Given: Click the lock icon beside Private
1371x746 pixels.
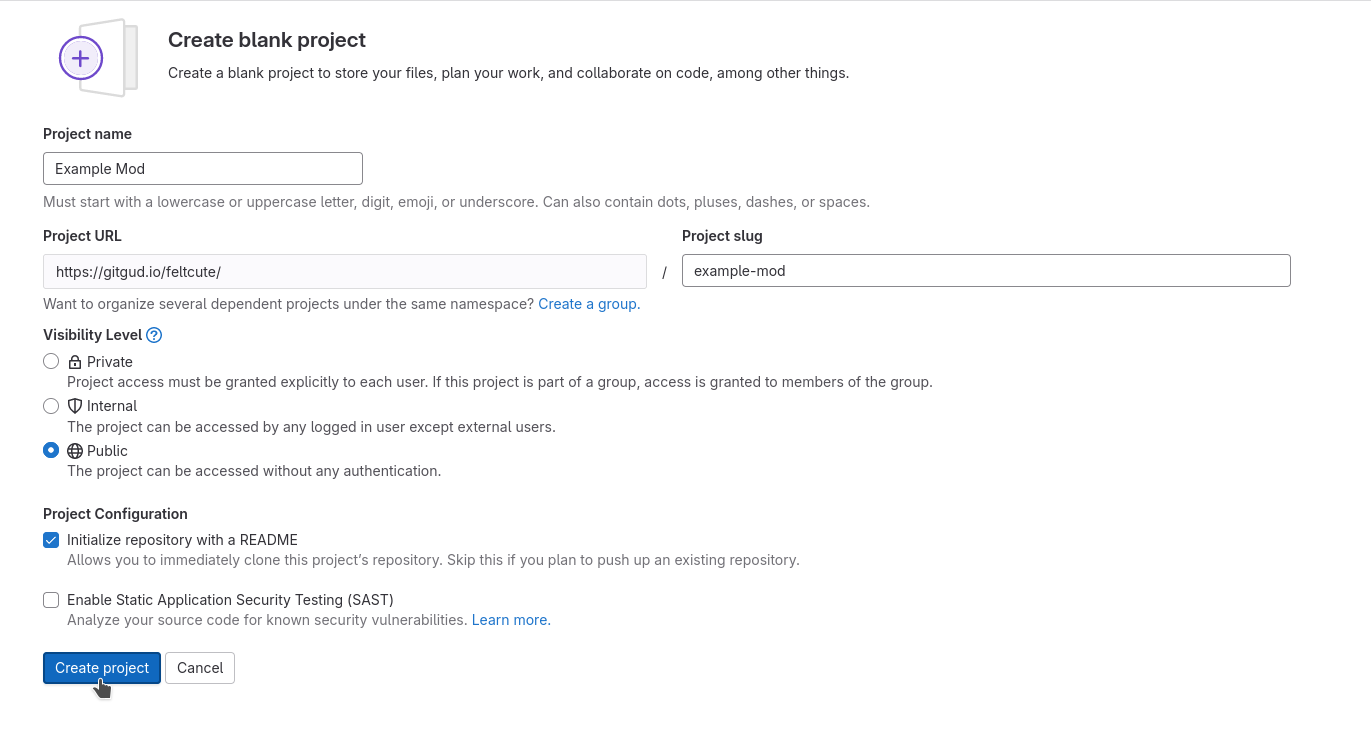Looking at the screenshot, I should [75, 362].
